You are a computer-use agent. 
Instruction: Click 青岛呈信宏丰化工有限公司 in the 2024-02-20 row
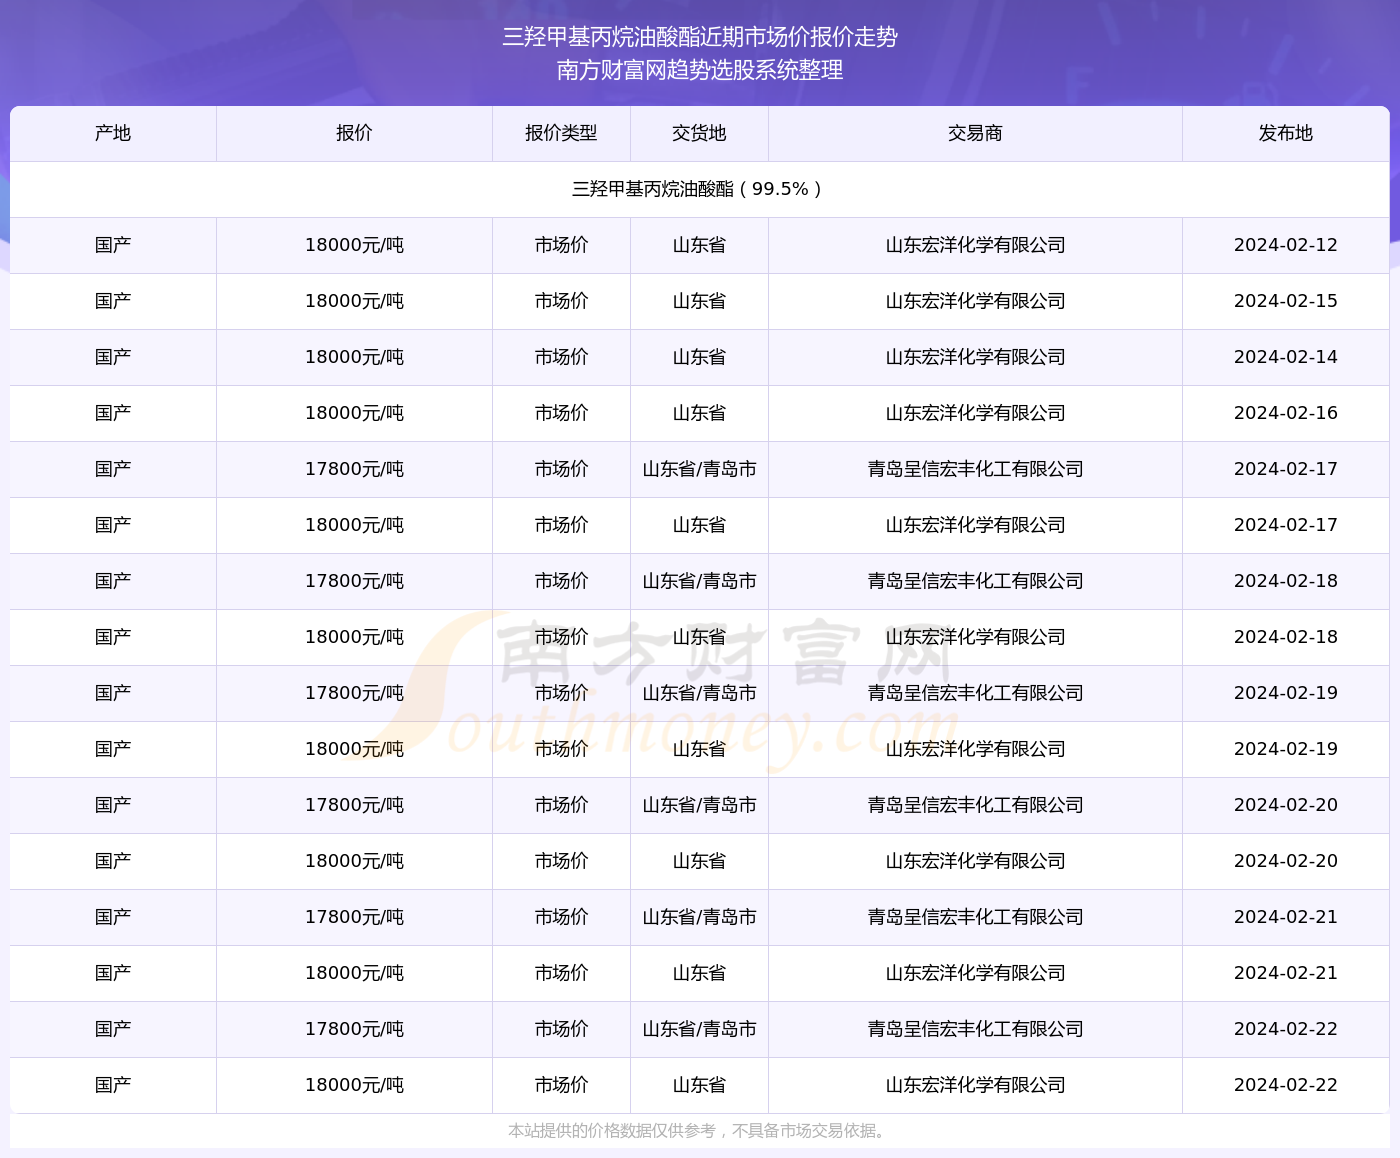point(975,805)
